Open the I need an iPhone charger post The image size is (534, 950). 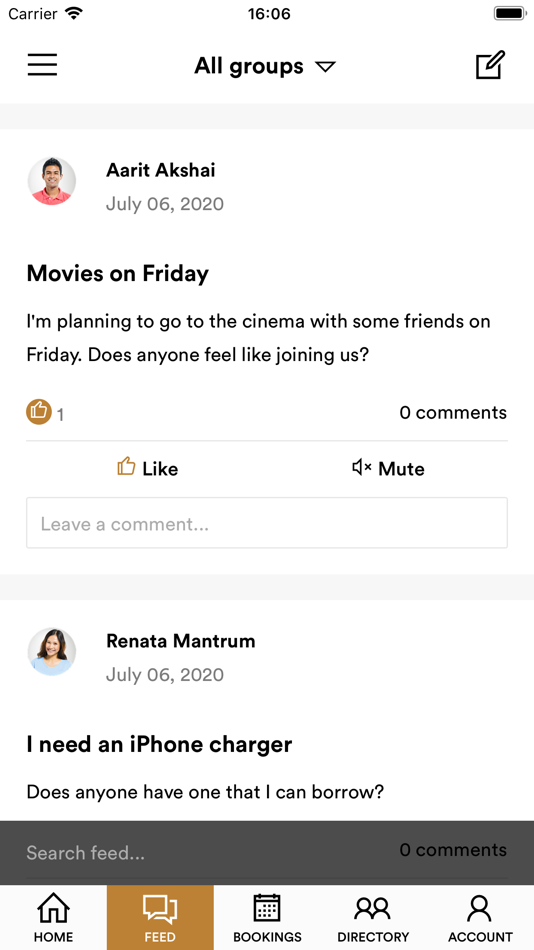point(159,745)
